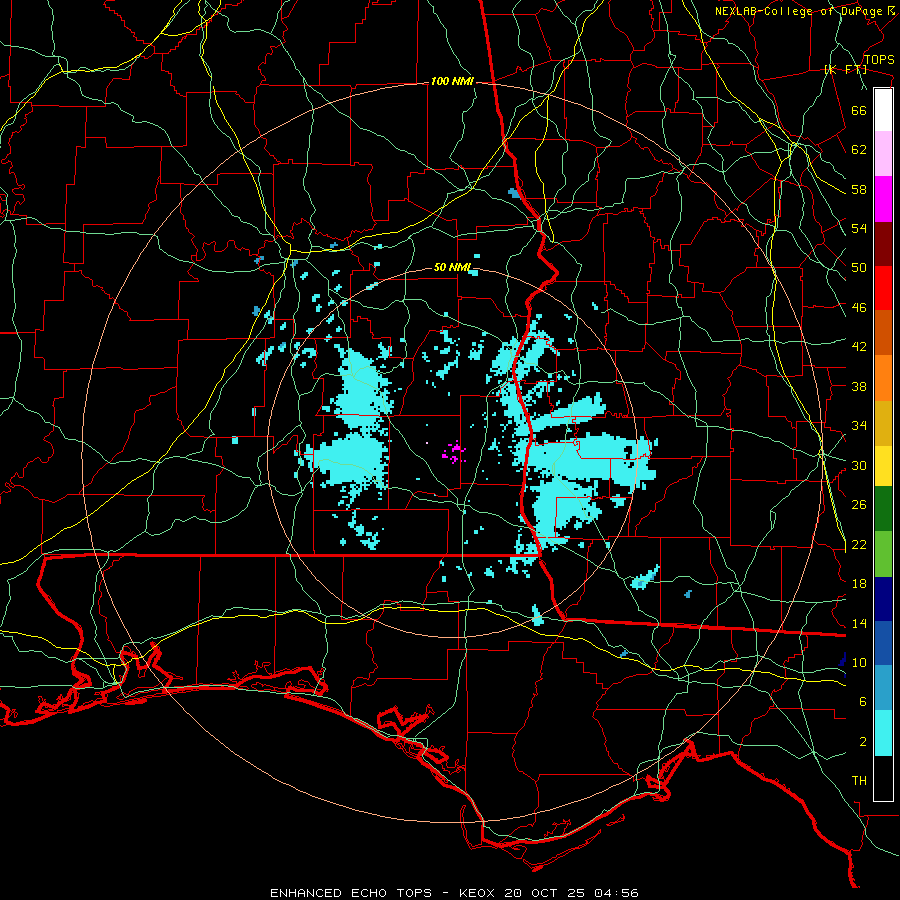Select the black TH threshold swatch in legend
The width and height of the screenshot is (900, 900).
pos(883,778)
